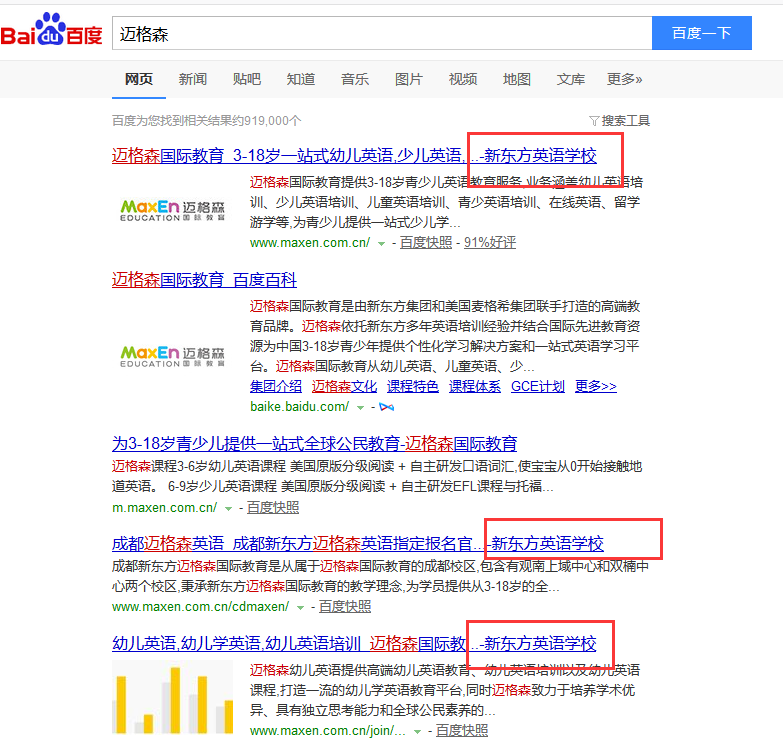This screenshot has width=783, height=743.
Task: Open 搜索工具 filter options
Action: click(x=620, y=121)
